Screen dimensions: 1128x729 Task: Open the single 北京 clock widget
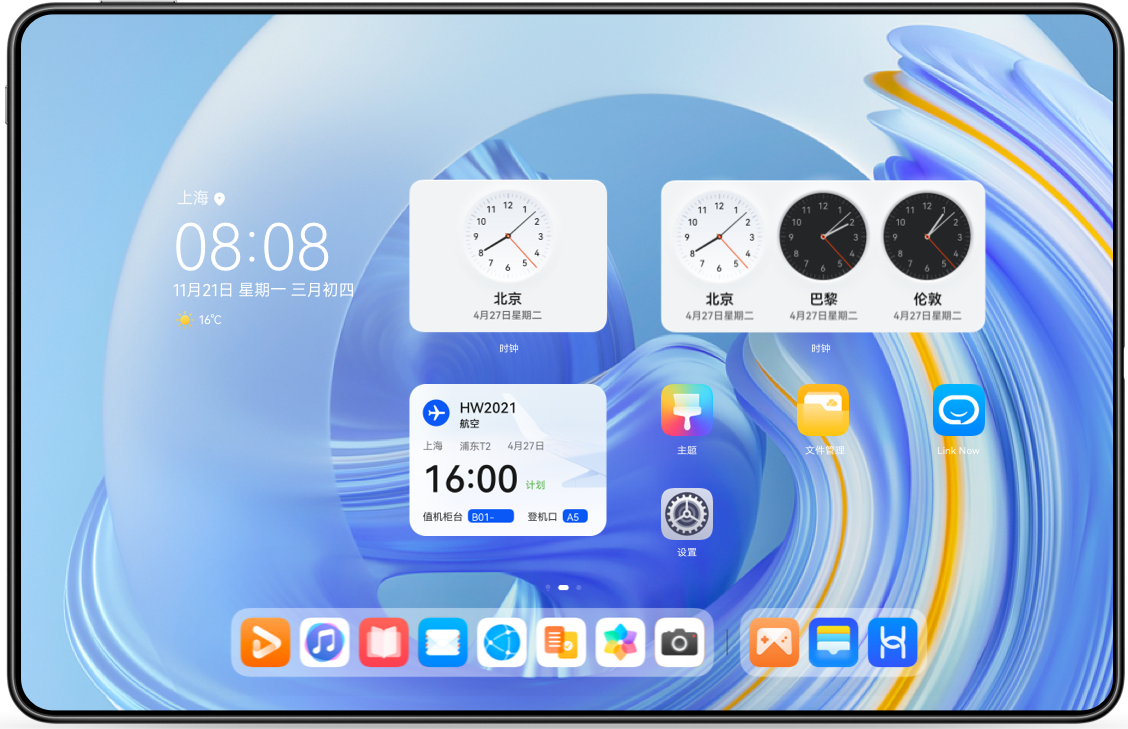(x=508, y=255)
